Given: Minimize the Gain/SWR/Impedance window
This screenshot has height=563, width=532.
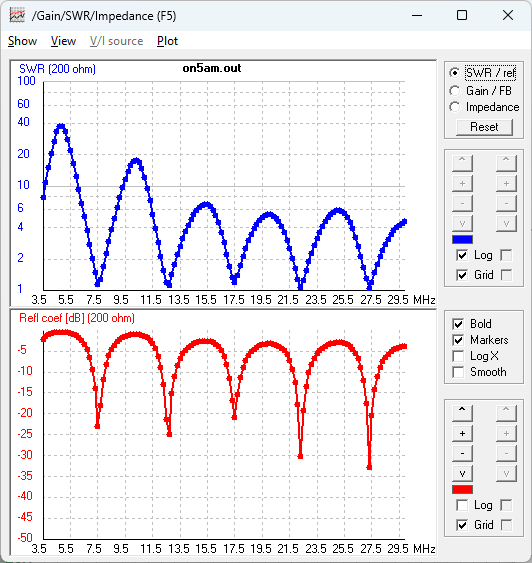Looking at the screenshot, I should (417, 15).
